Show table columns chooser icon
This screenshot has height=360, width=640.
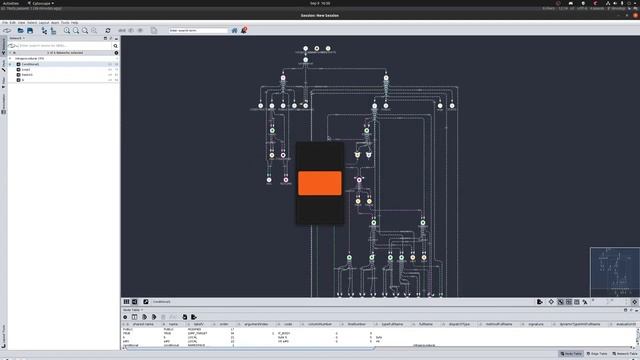tap(134, 317)
